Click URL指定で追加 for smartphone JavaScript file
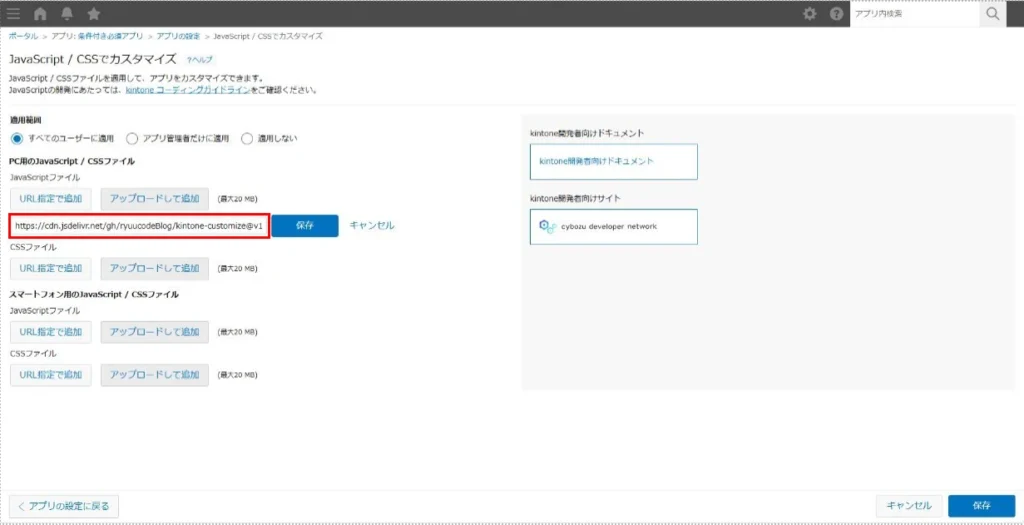This screenshot has height=525, width=1024. (51, 332)
